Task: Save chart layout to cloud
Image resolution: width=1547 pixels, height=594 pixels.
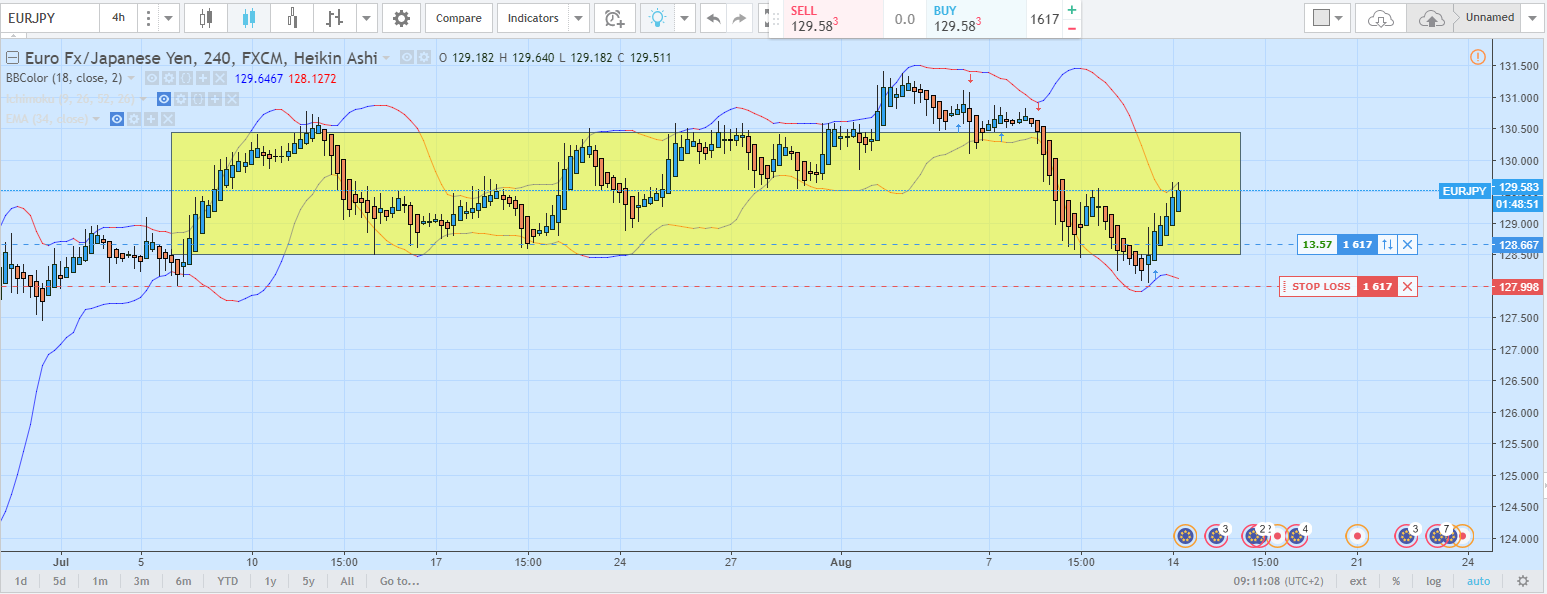Action: (1431, 18)
